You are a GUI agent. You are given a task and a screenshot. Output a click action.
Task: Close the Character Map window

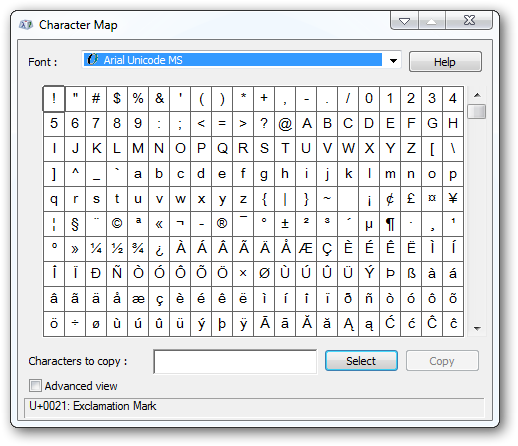point(469,21)
